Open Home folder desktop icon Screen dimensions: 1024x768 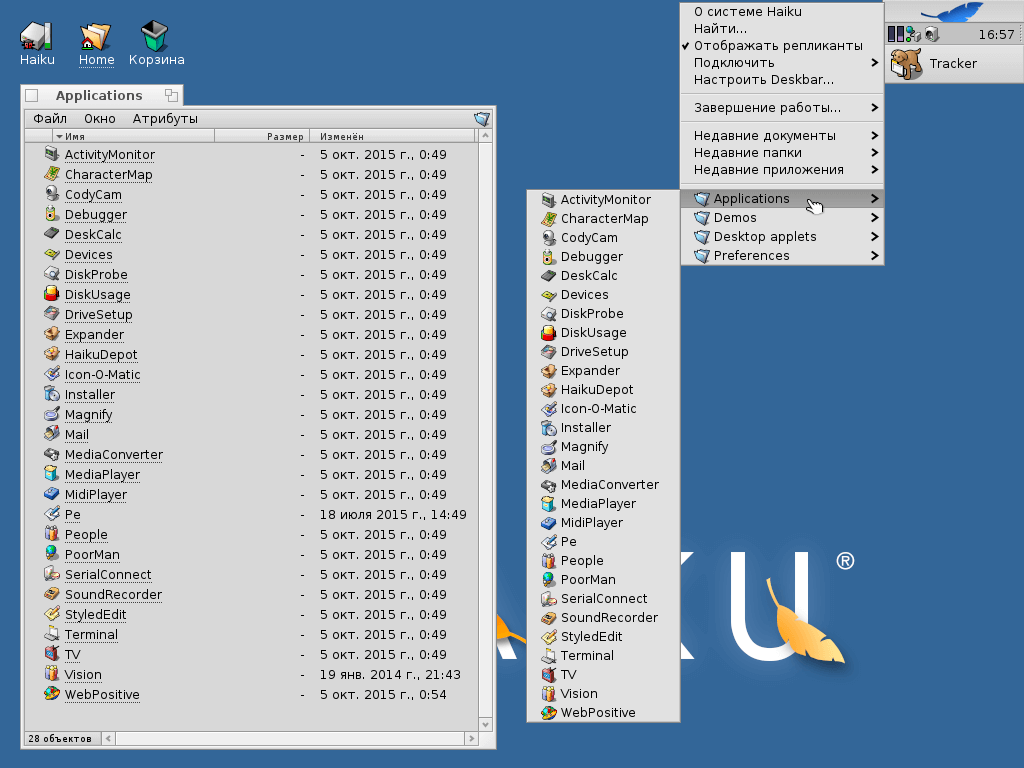tap(96, 36)
